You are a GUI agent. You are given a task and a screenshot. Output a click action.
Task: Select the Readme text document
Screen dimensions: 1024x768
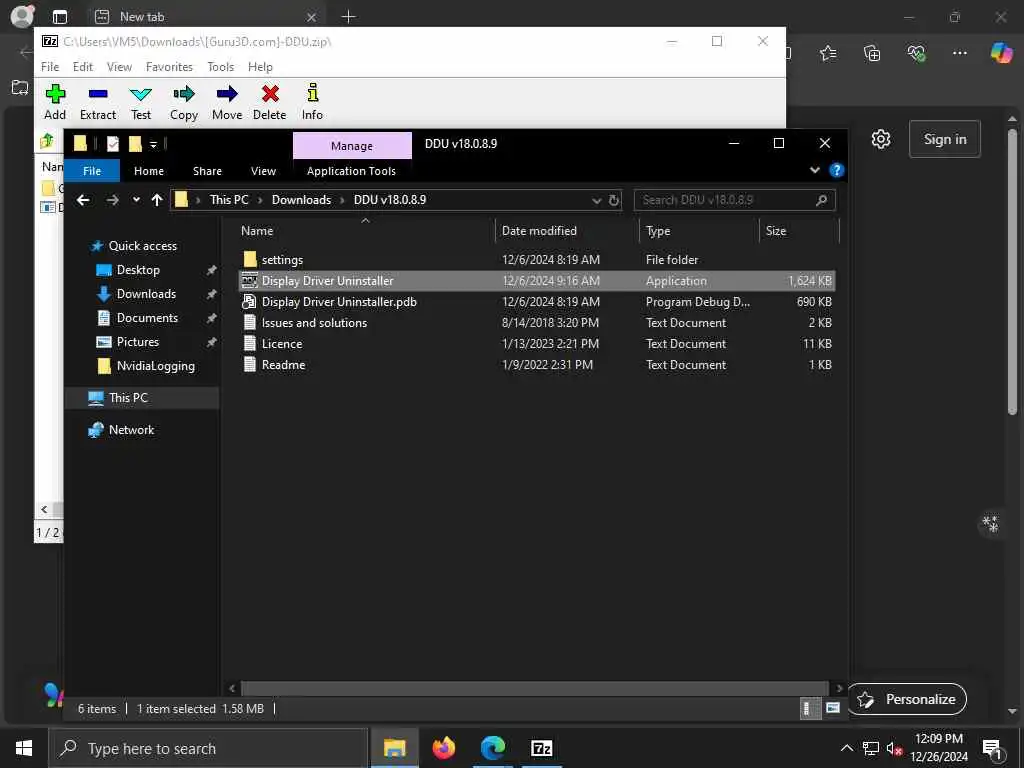pyautogui.click(x=283, y=364)
